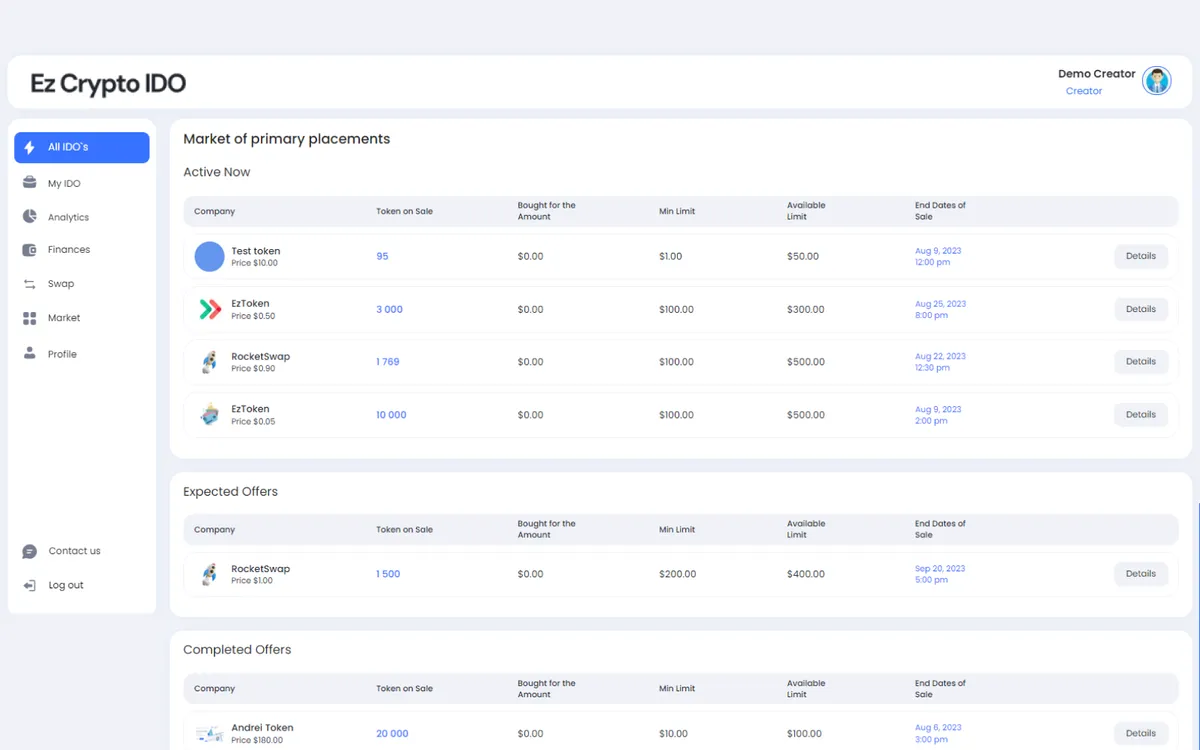This screenshot has width=1200, height=750.
Task: Click the Ez Crypto IDO logo title
Action: (108, 83)
